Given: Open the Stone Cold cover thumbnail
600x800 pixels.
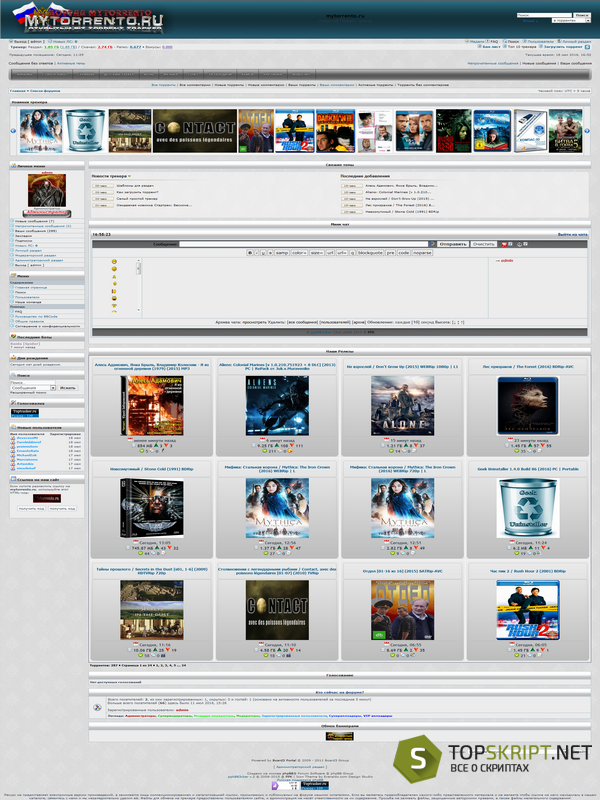Looking at the screenshot, I should coord(152,508).
